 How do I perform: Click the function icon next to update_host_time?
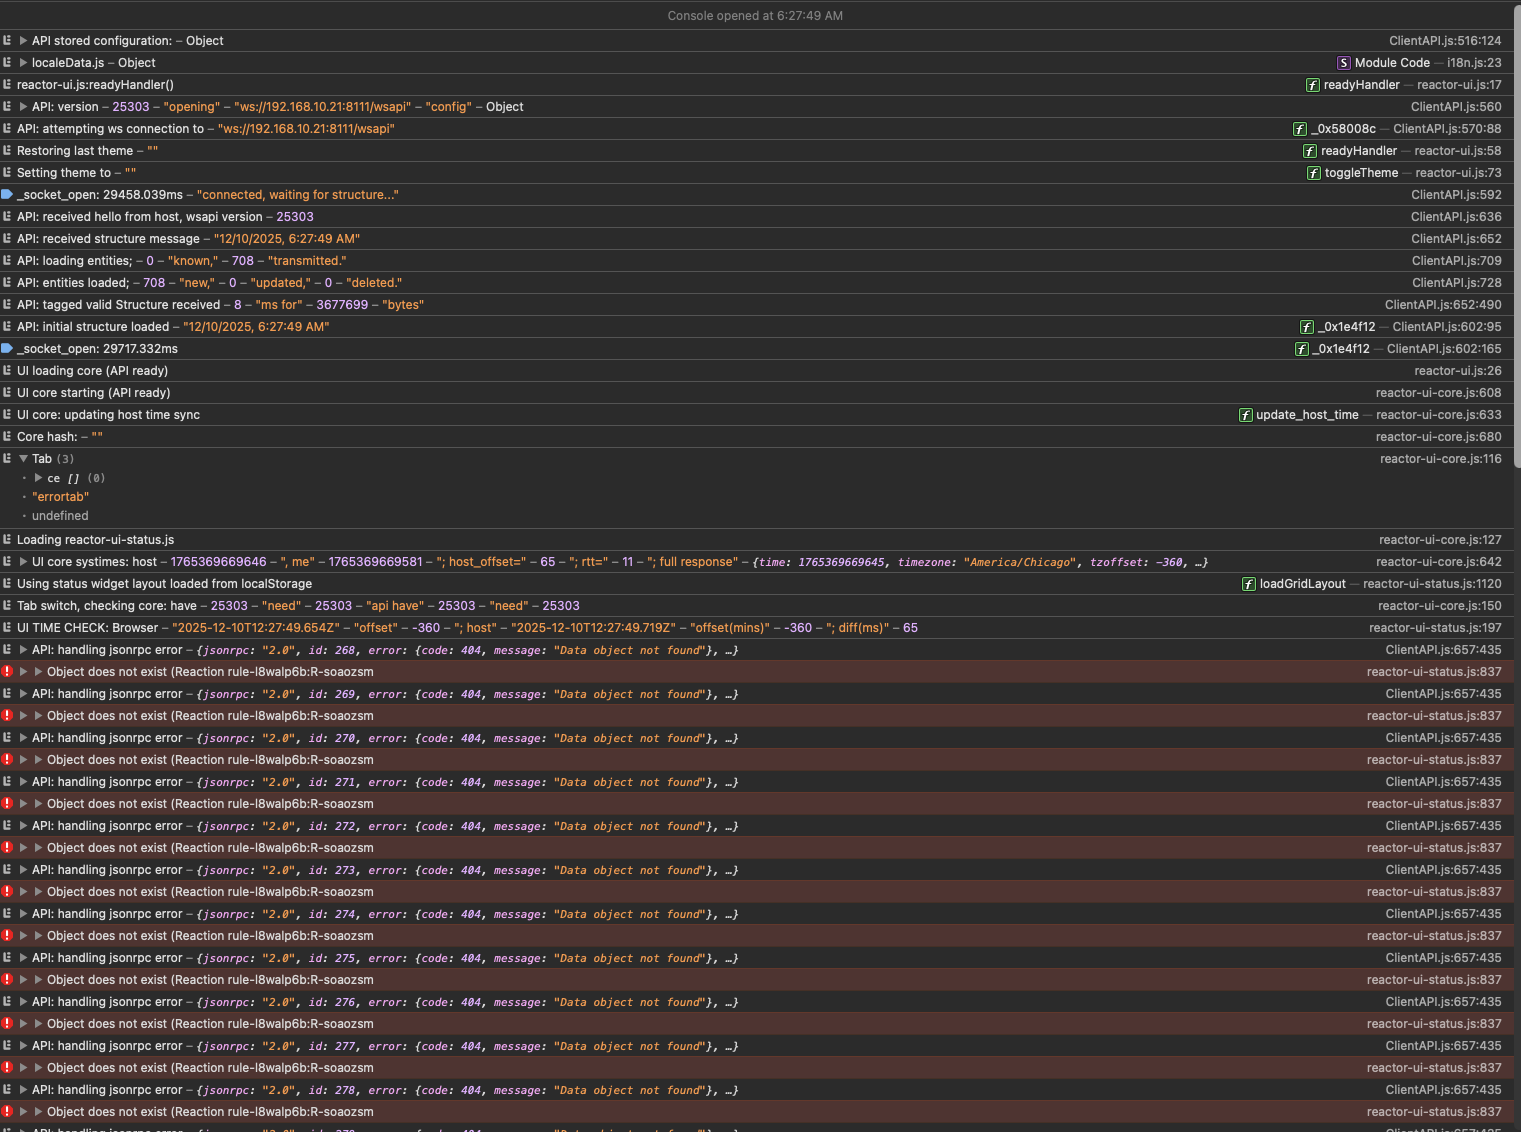pos(1246,415)
